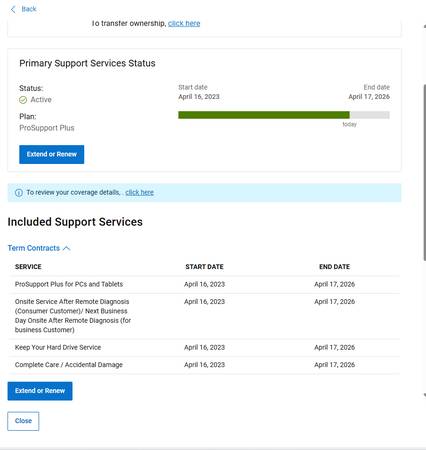The width and height of the screenshot is (426, 450).
Task: Click the green Active status check icon
Action: pyautogui.click(x=23, y=100)
